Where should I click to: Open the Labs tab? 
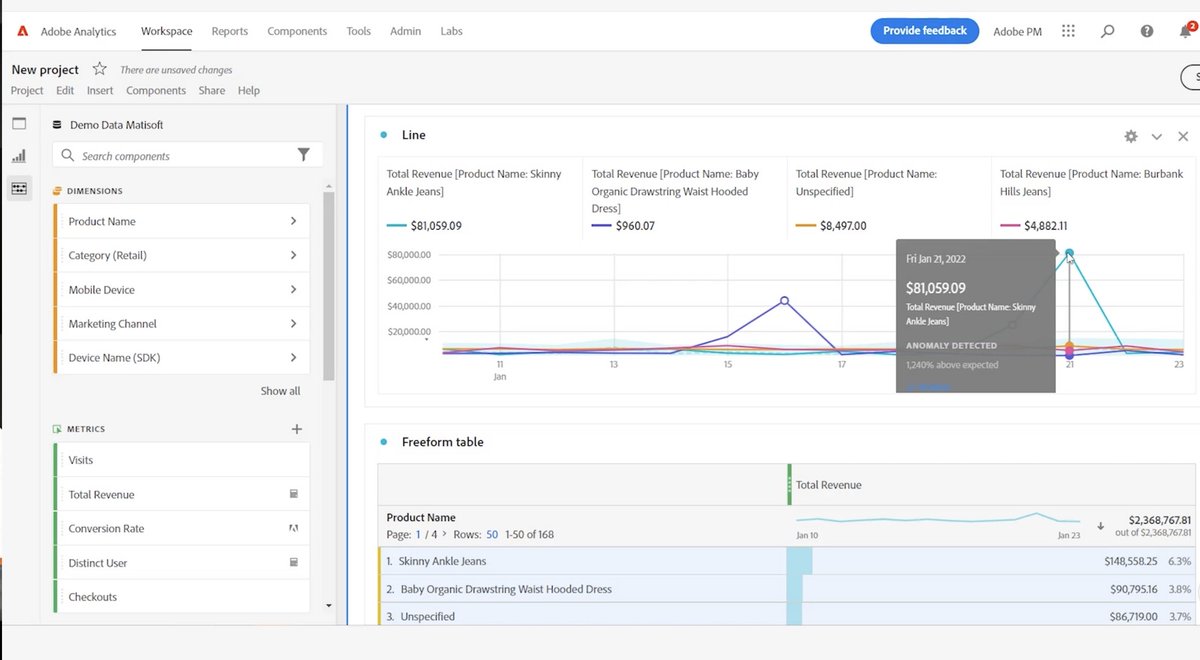tap(452, 31)
